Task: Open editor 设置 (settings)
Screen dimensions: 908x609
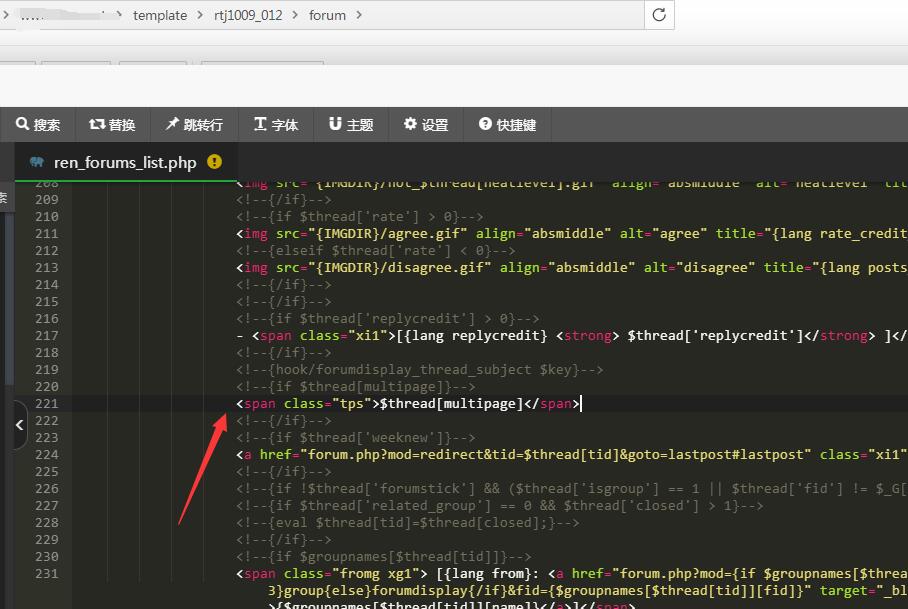Action: 426,125
